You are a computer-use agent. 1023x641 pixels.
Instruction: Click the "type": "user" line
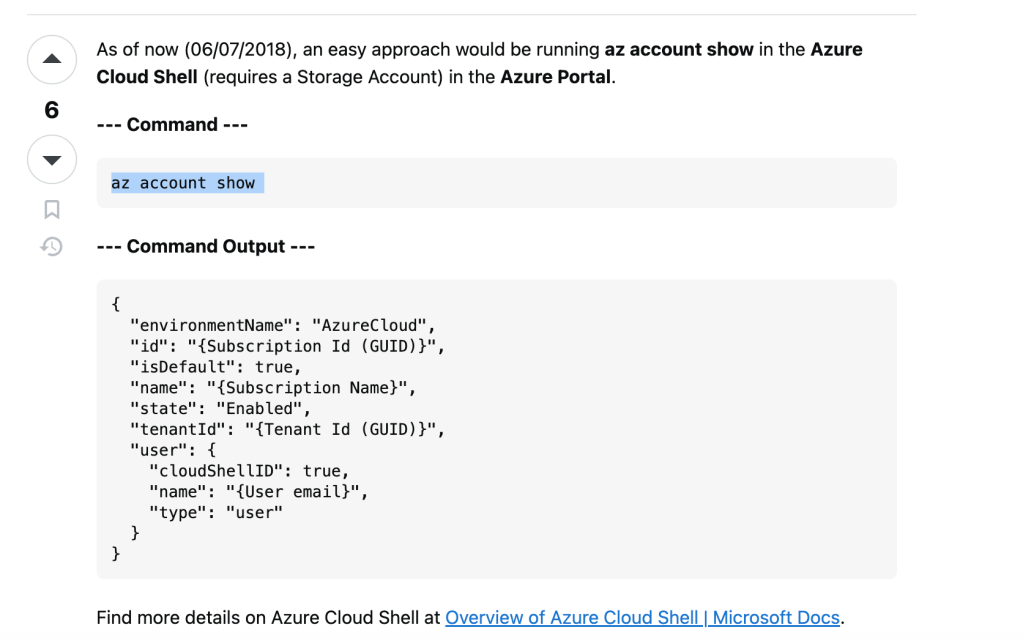pos(216,512)
